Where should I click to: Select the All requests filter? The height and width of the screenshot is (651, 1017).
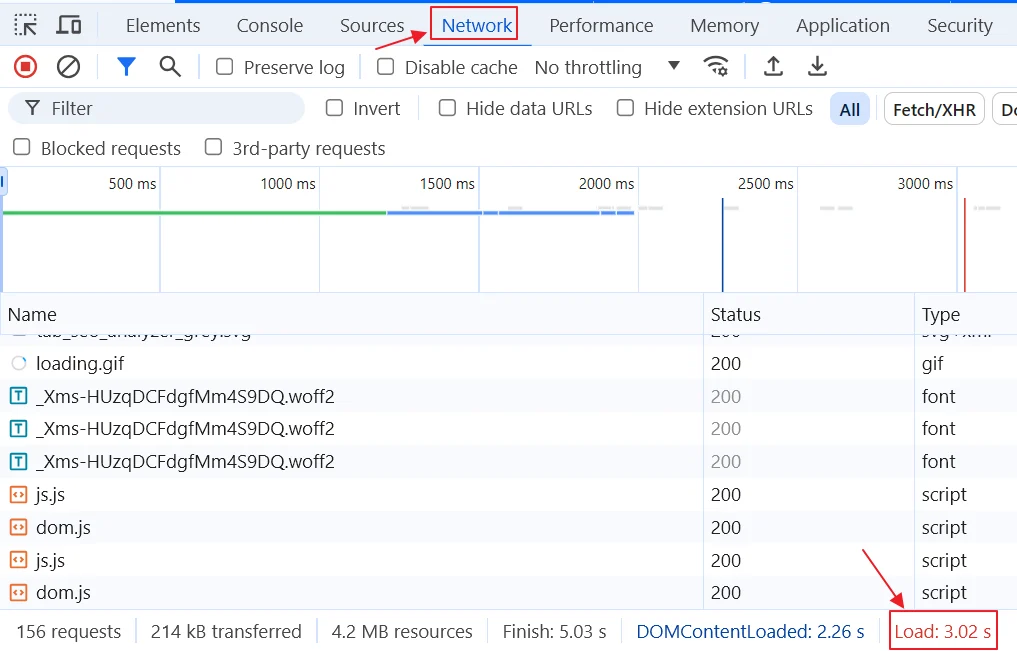(849, 108)
